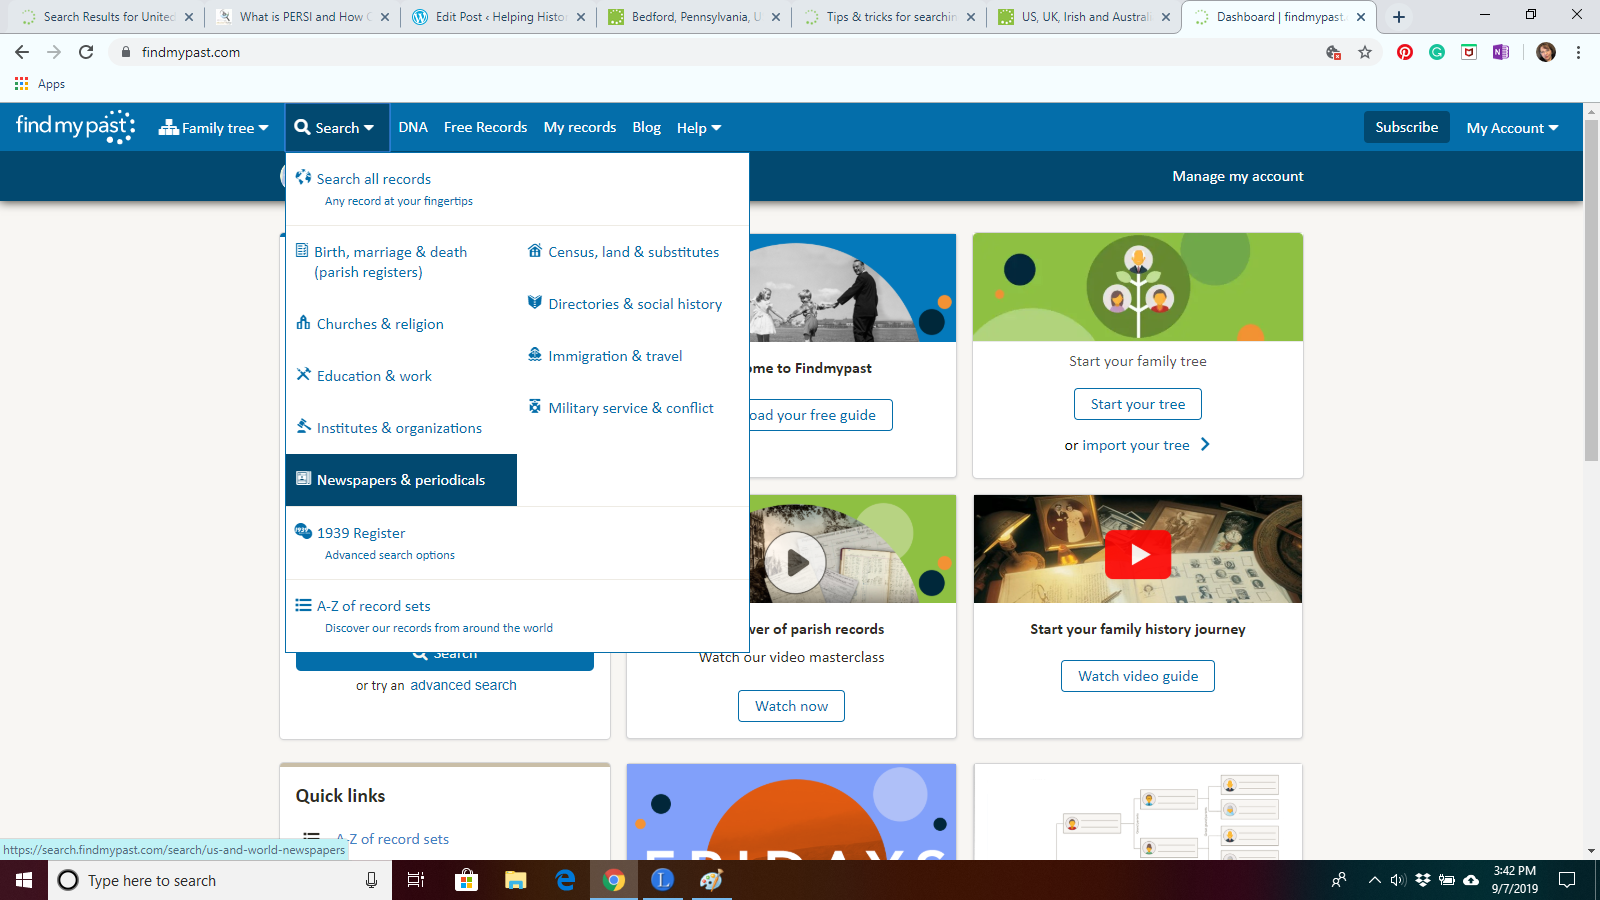Image resolution: width=1600 pixels, height=900 pixels.
Task: Select Directories & social history
Action: [634, 303]
